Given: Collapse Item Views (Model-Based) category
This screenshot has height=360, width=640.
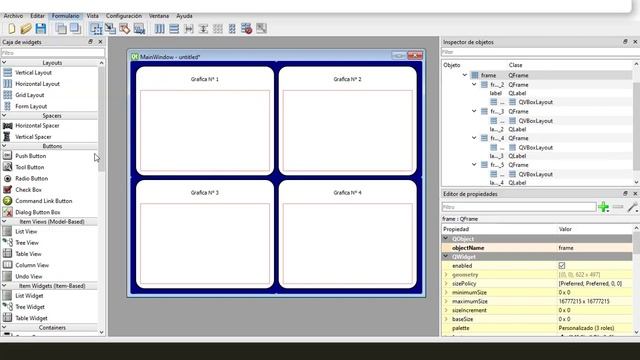Looking at the screenshot, I should click(4, 222).
